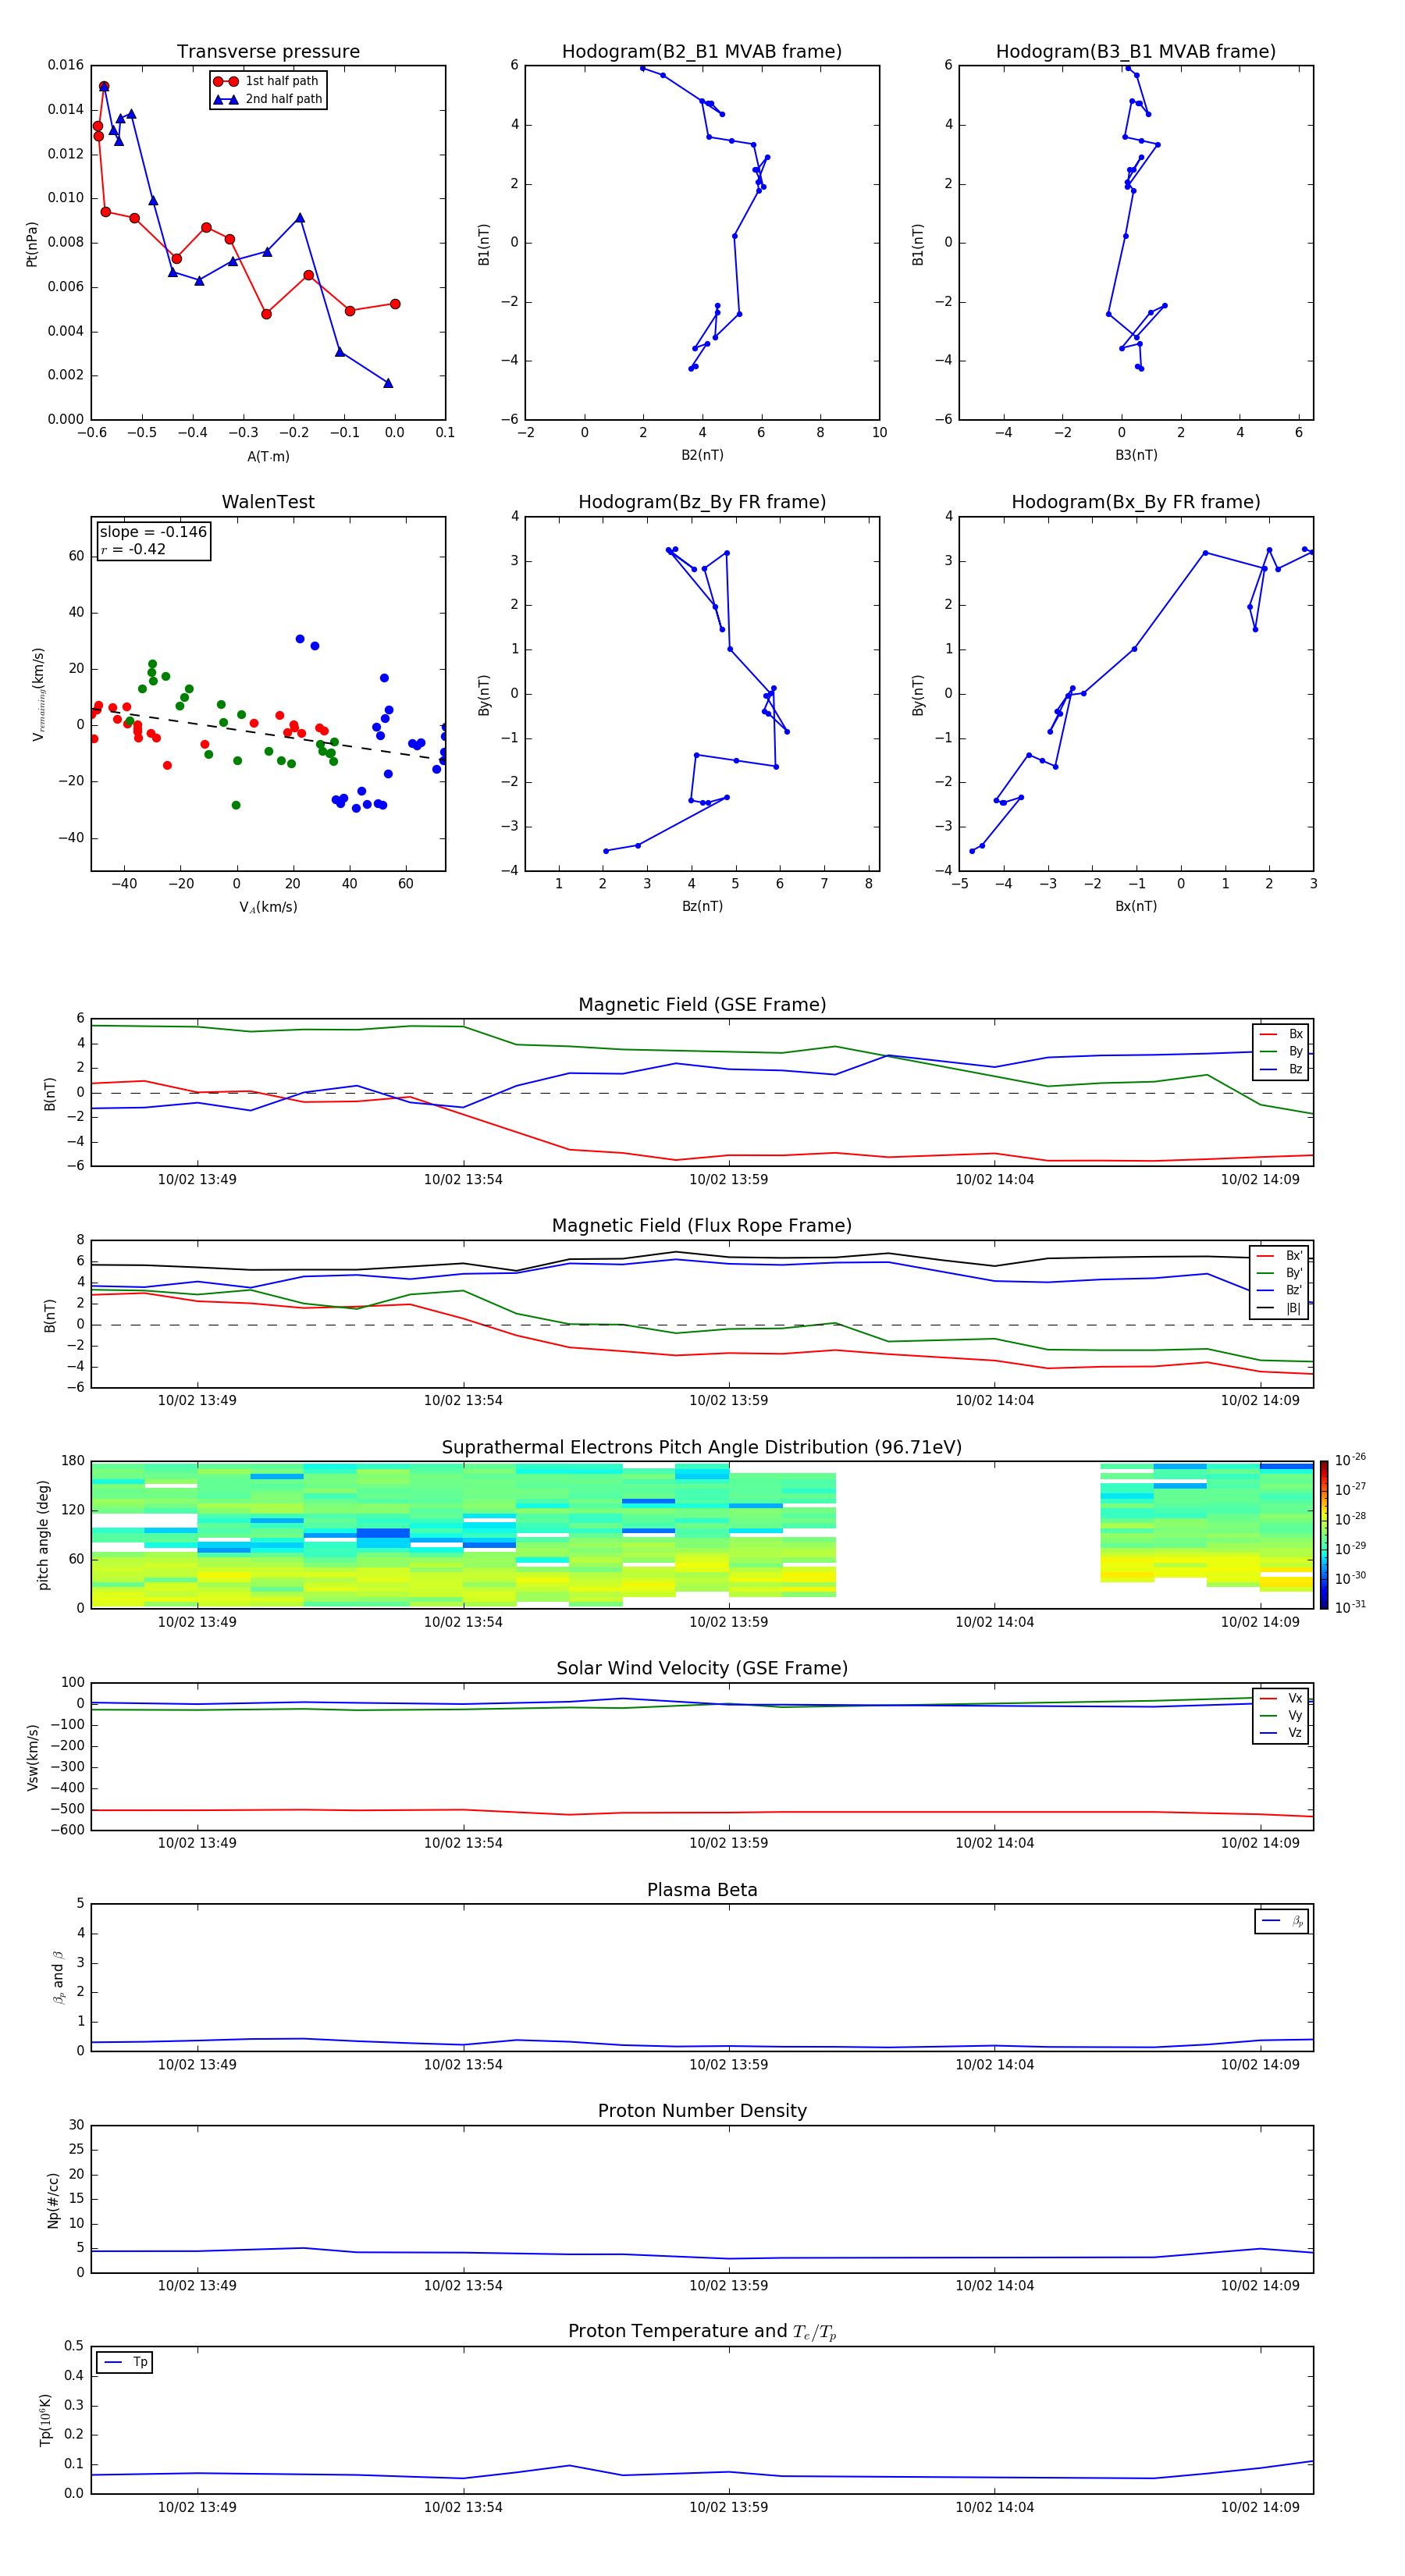This screenshot has height=2576, width=1405.
Task: Select "Bz'" in the Flux Rope legend
Action: [x=1280, y=1290]
